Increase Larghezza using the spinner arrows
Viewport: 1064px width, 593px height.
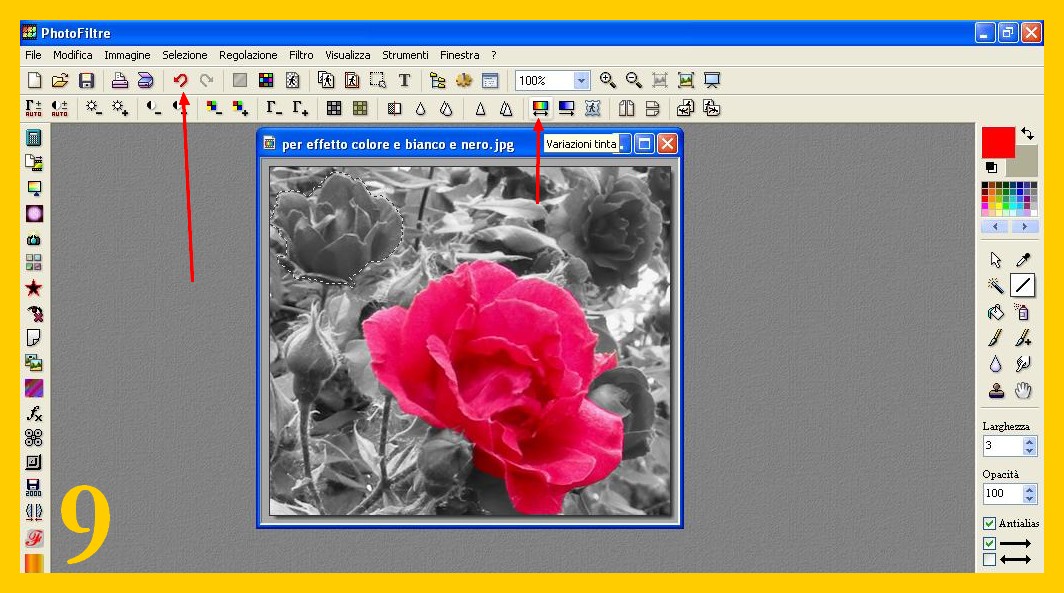[1030, 441]
